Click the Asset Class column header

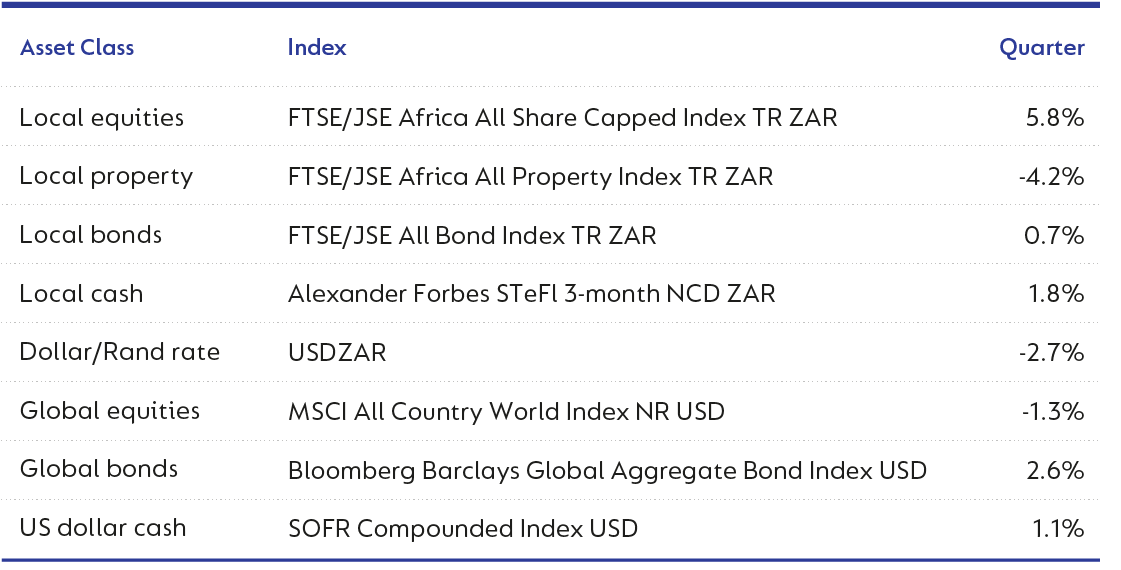[x=76, y=48]
